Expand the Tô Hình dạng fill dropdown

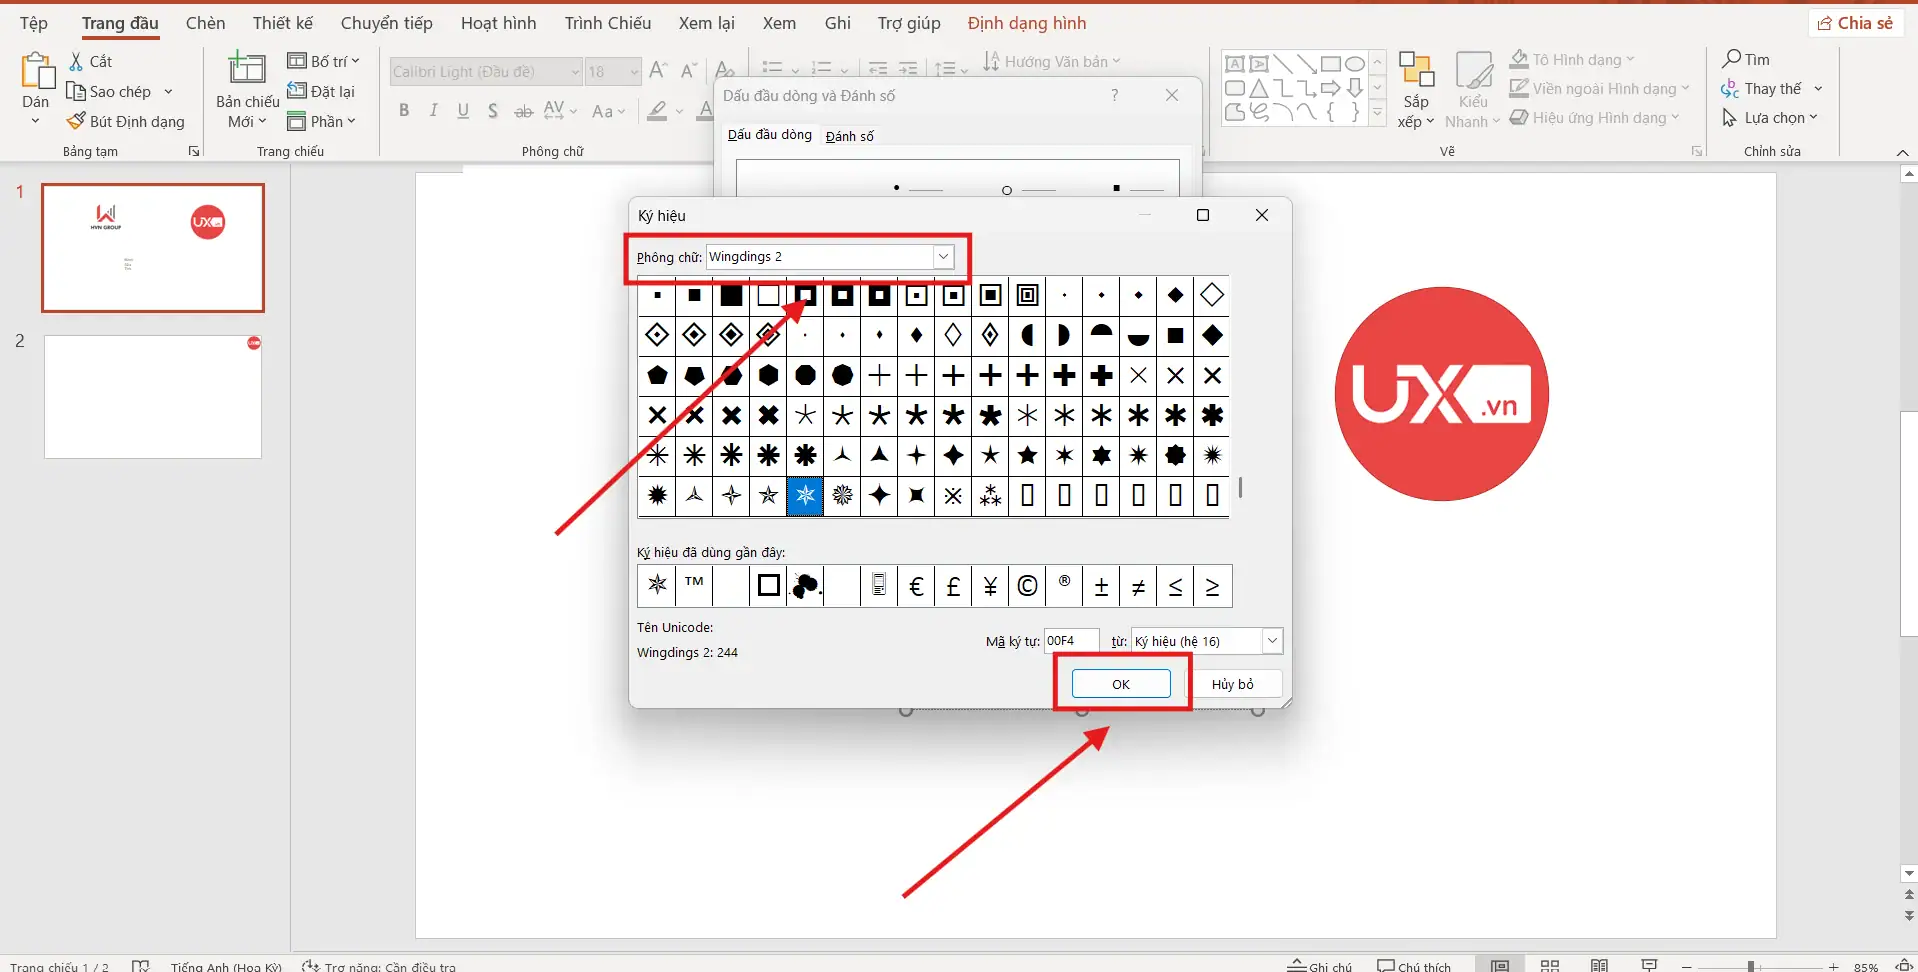[1630, 60]
